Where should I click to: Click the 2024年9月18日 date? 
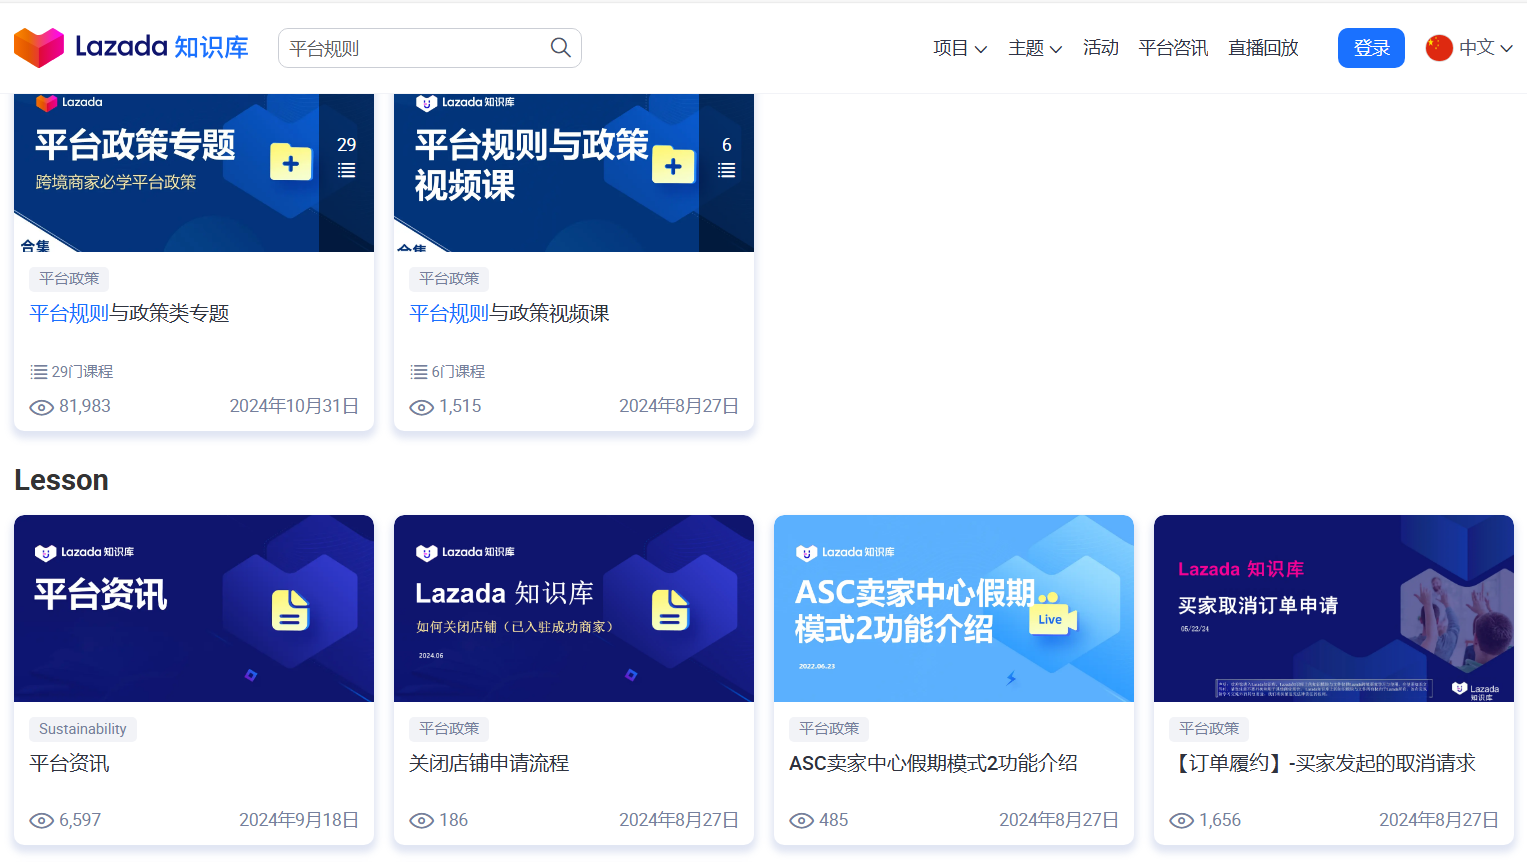click(299, 821)
